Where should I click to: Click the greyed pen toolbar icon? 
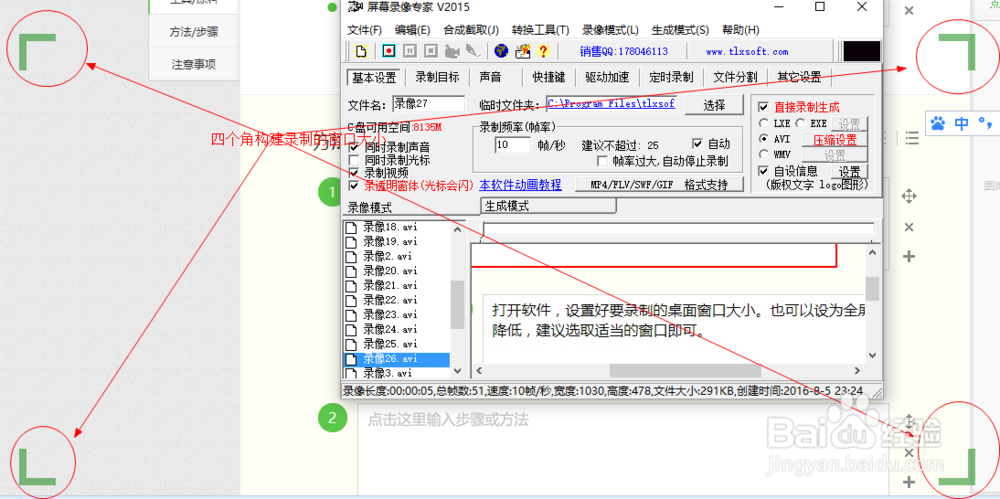click(473, 51)
